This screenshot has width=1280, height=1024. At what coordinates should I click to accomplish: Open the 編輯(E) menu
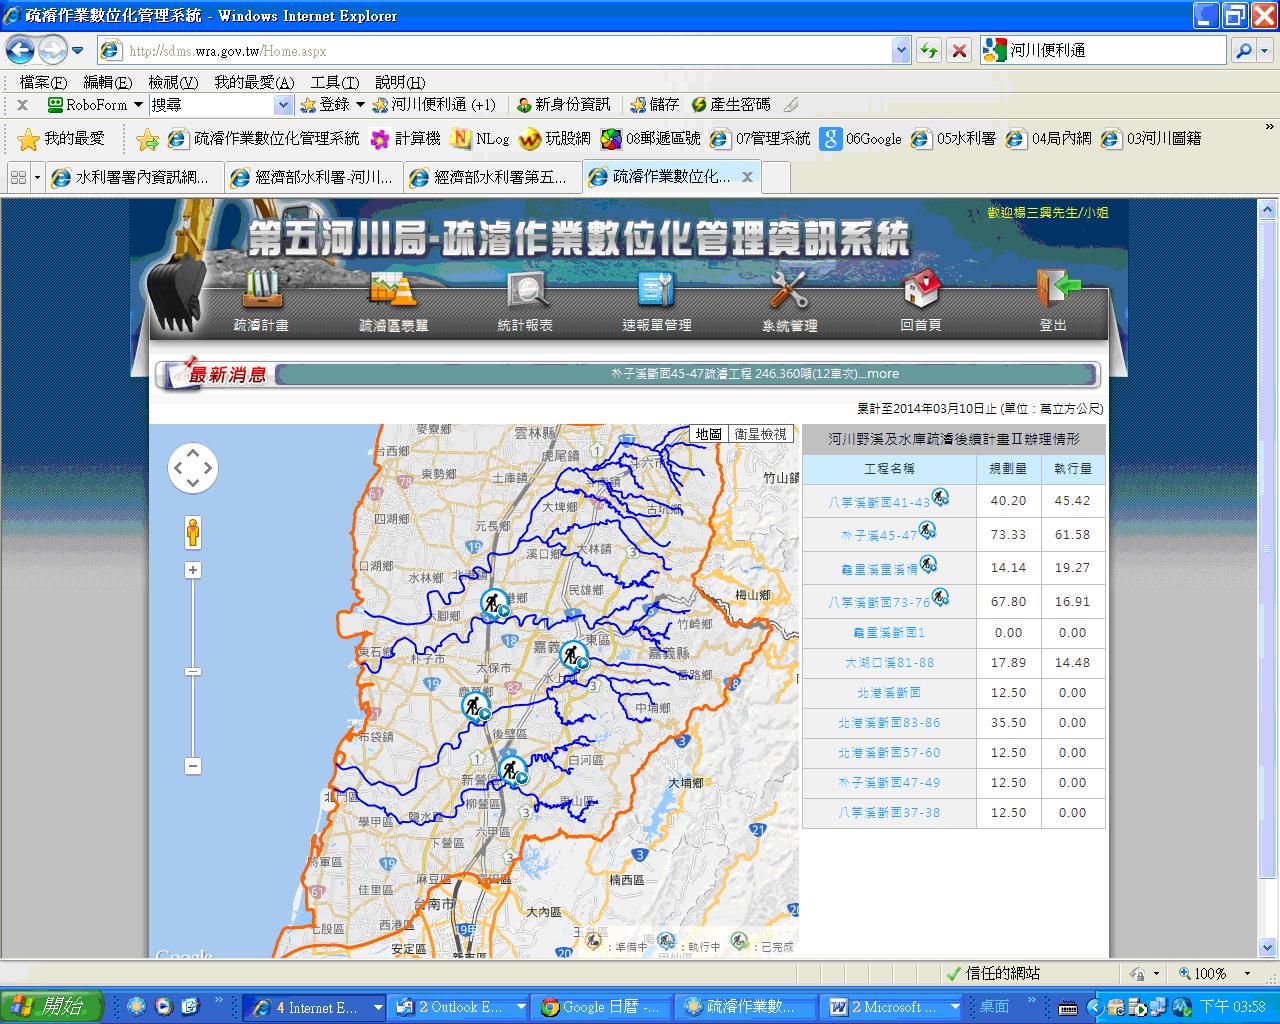pyautogui.click(x=107, y=82)
